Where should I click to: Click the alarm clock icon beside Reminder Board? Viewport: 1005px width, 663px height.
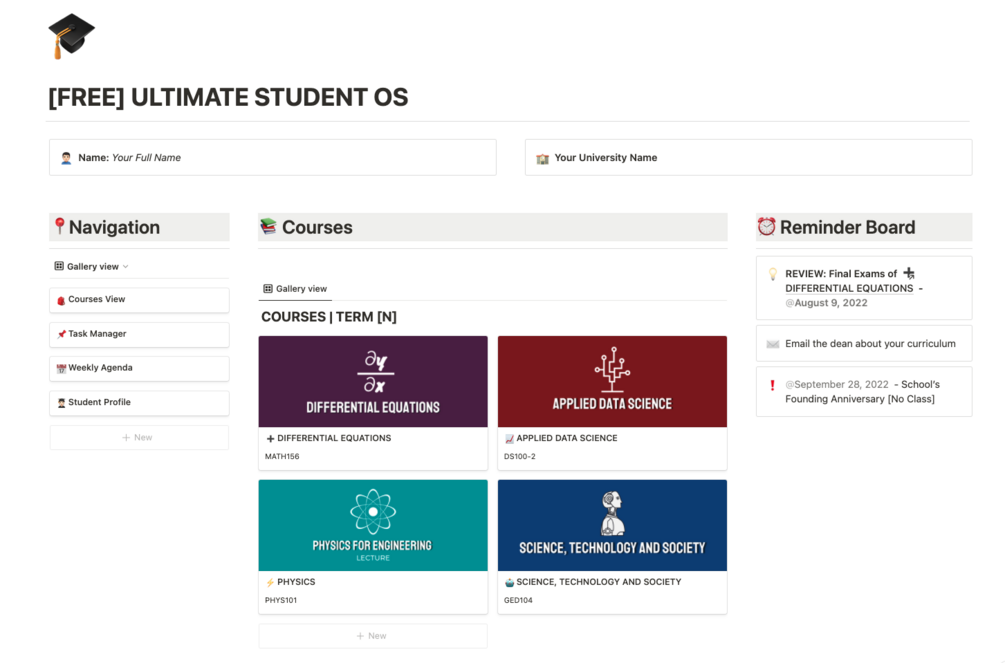767,226
